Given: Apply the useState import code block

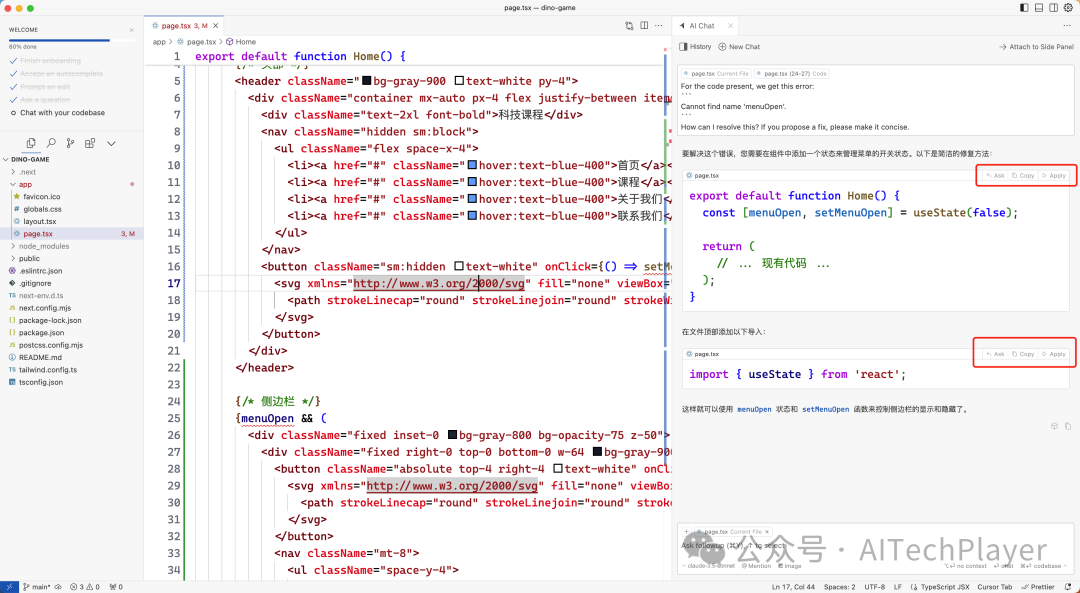Looking at the screenshot, I should pyautogui.click(x=1054, y=354).
